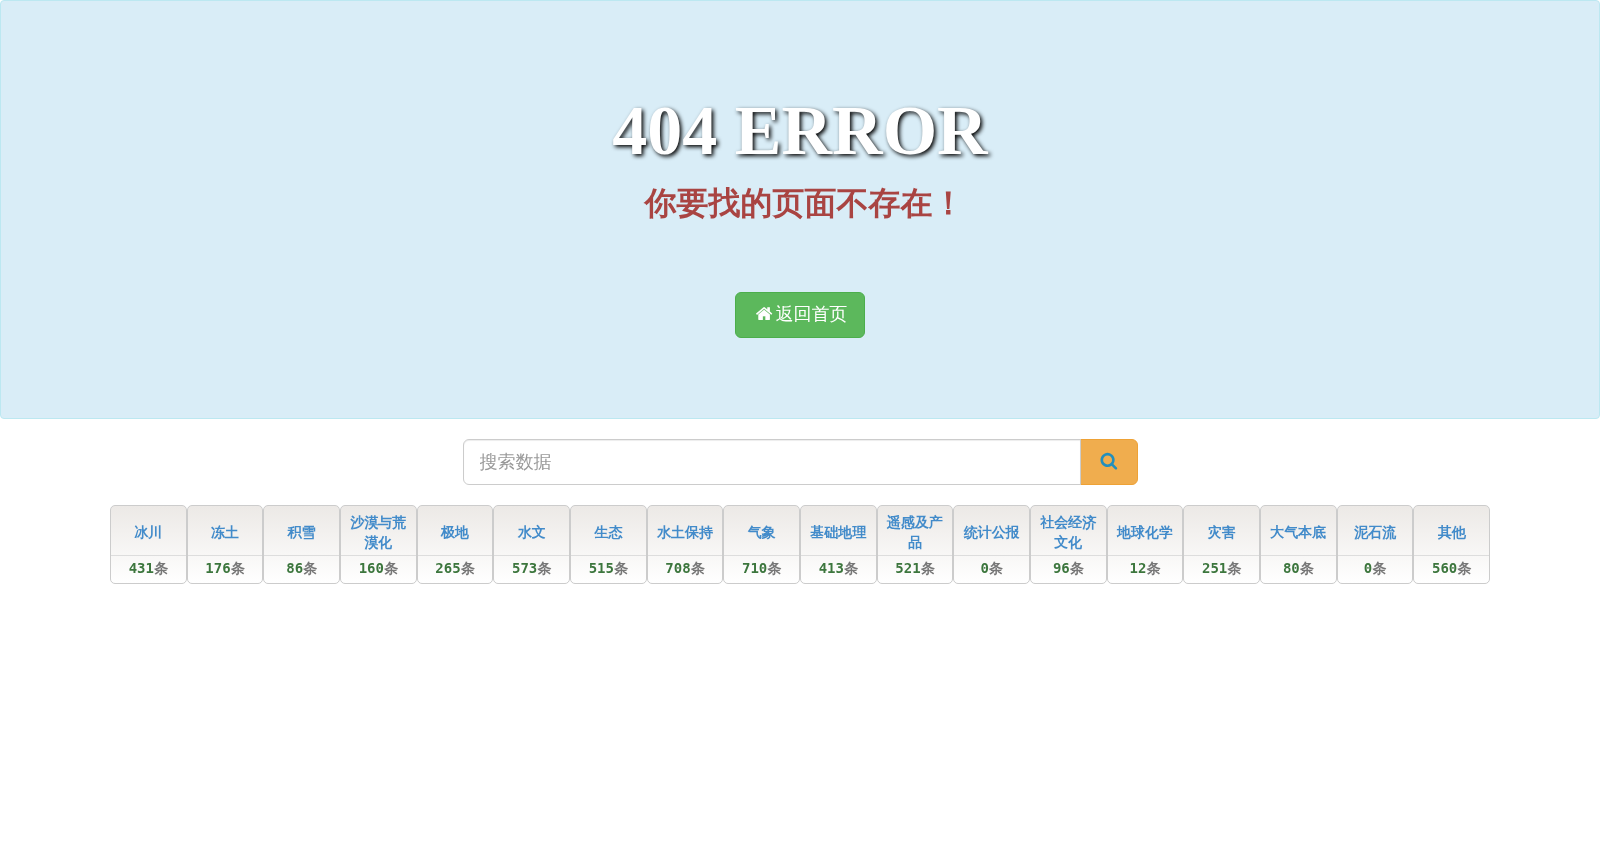1600x857 pixels.
Task: Click the 521条 count under 遥感及产品
Action: 915,568
